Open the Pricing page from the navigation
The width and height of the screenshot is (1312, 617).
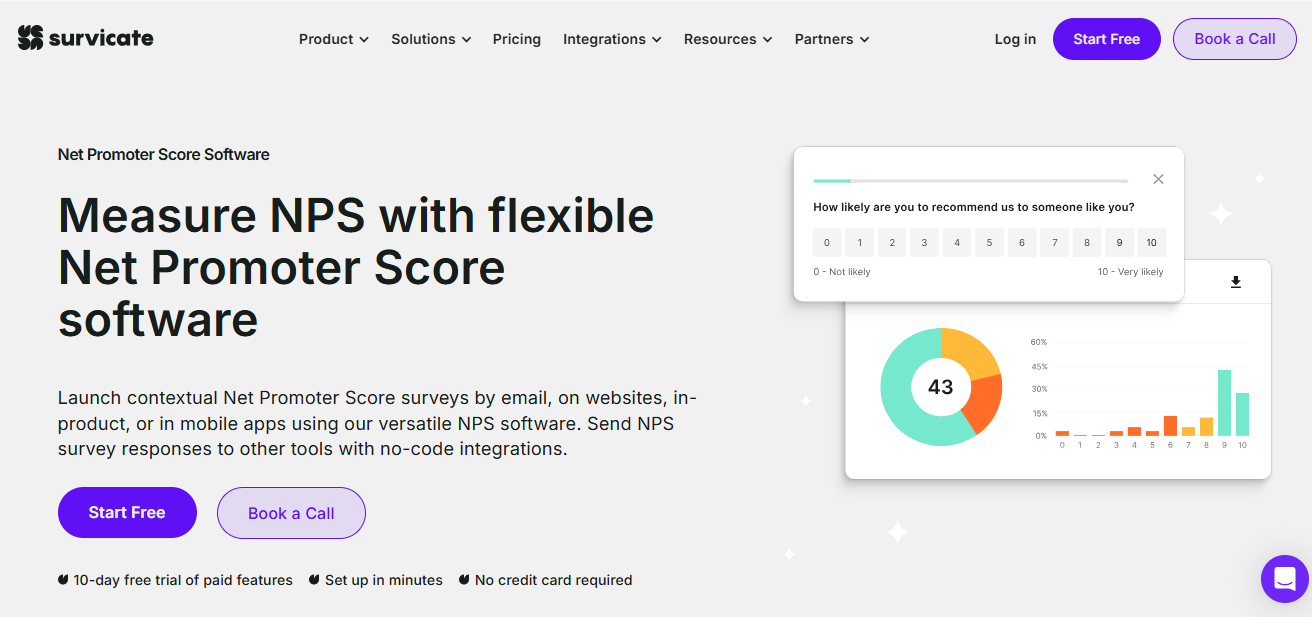516,39
